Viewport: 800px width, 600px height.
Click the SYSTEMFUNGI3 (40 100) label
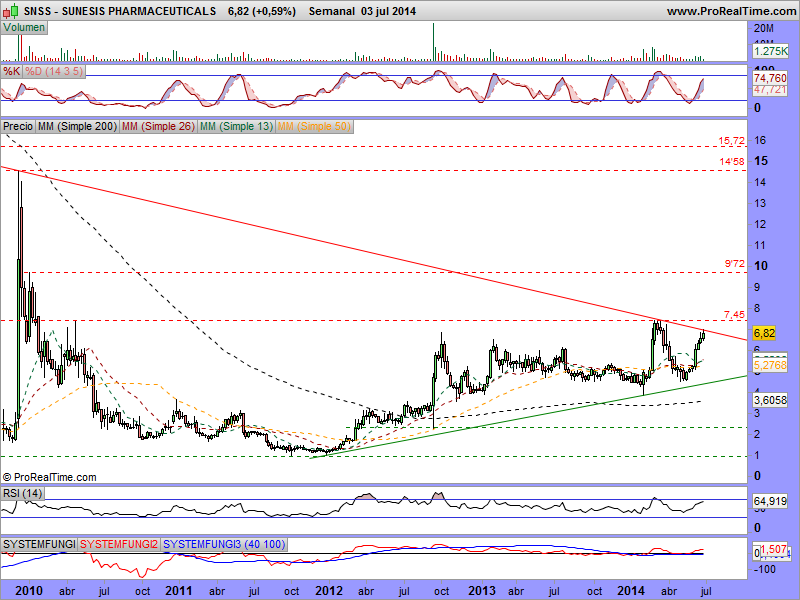click(224, 544)
